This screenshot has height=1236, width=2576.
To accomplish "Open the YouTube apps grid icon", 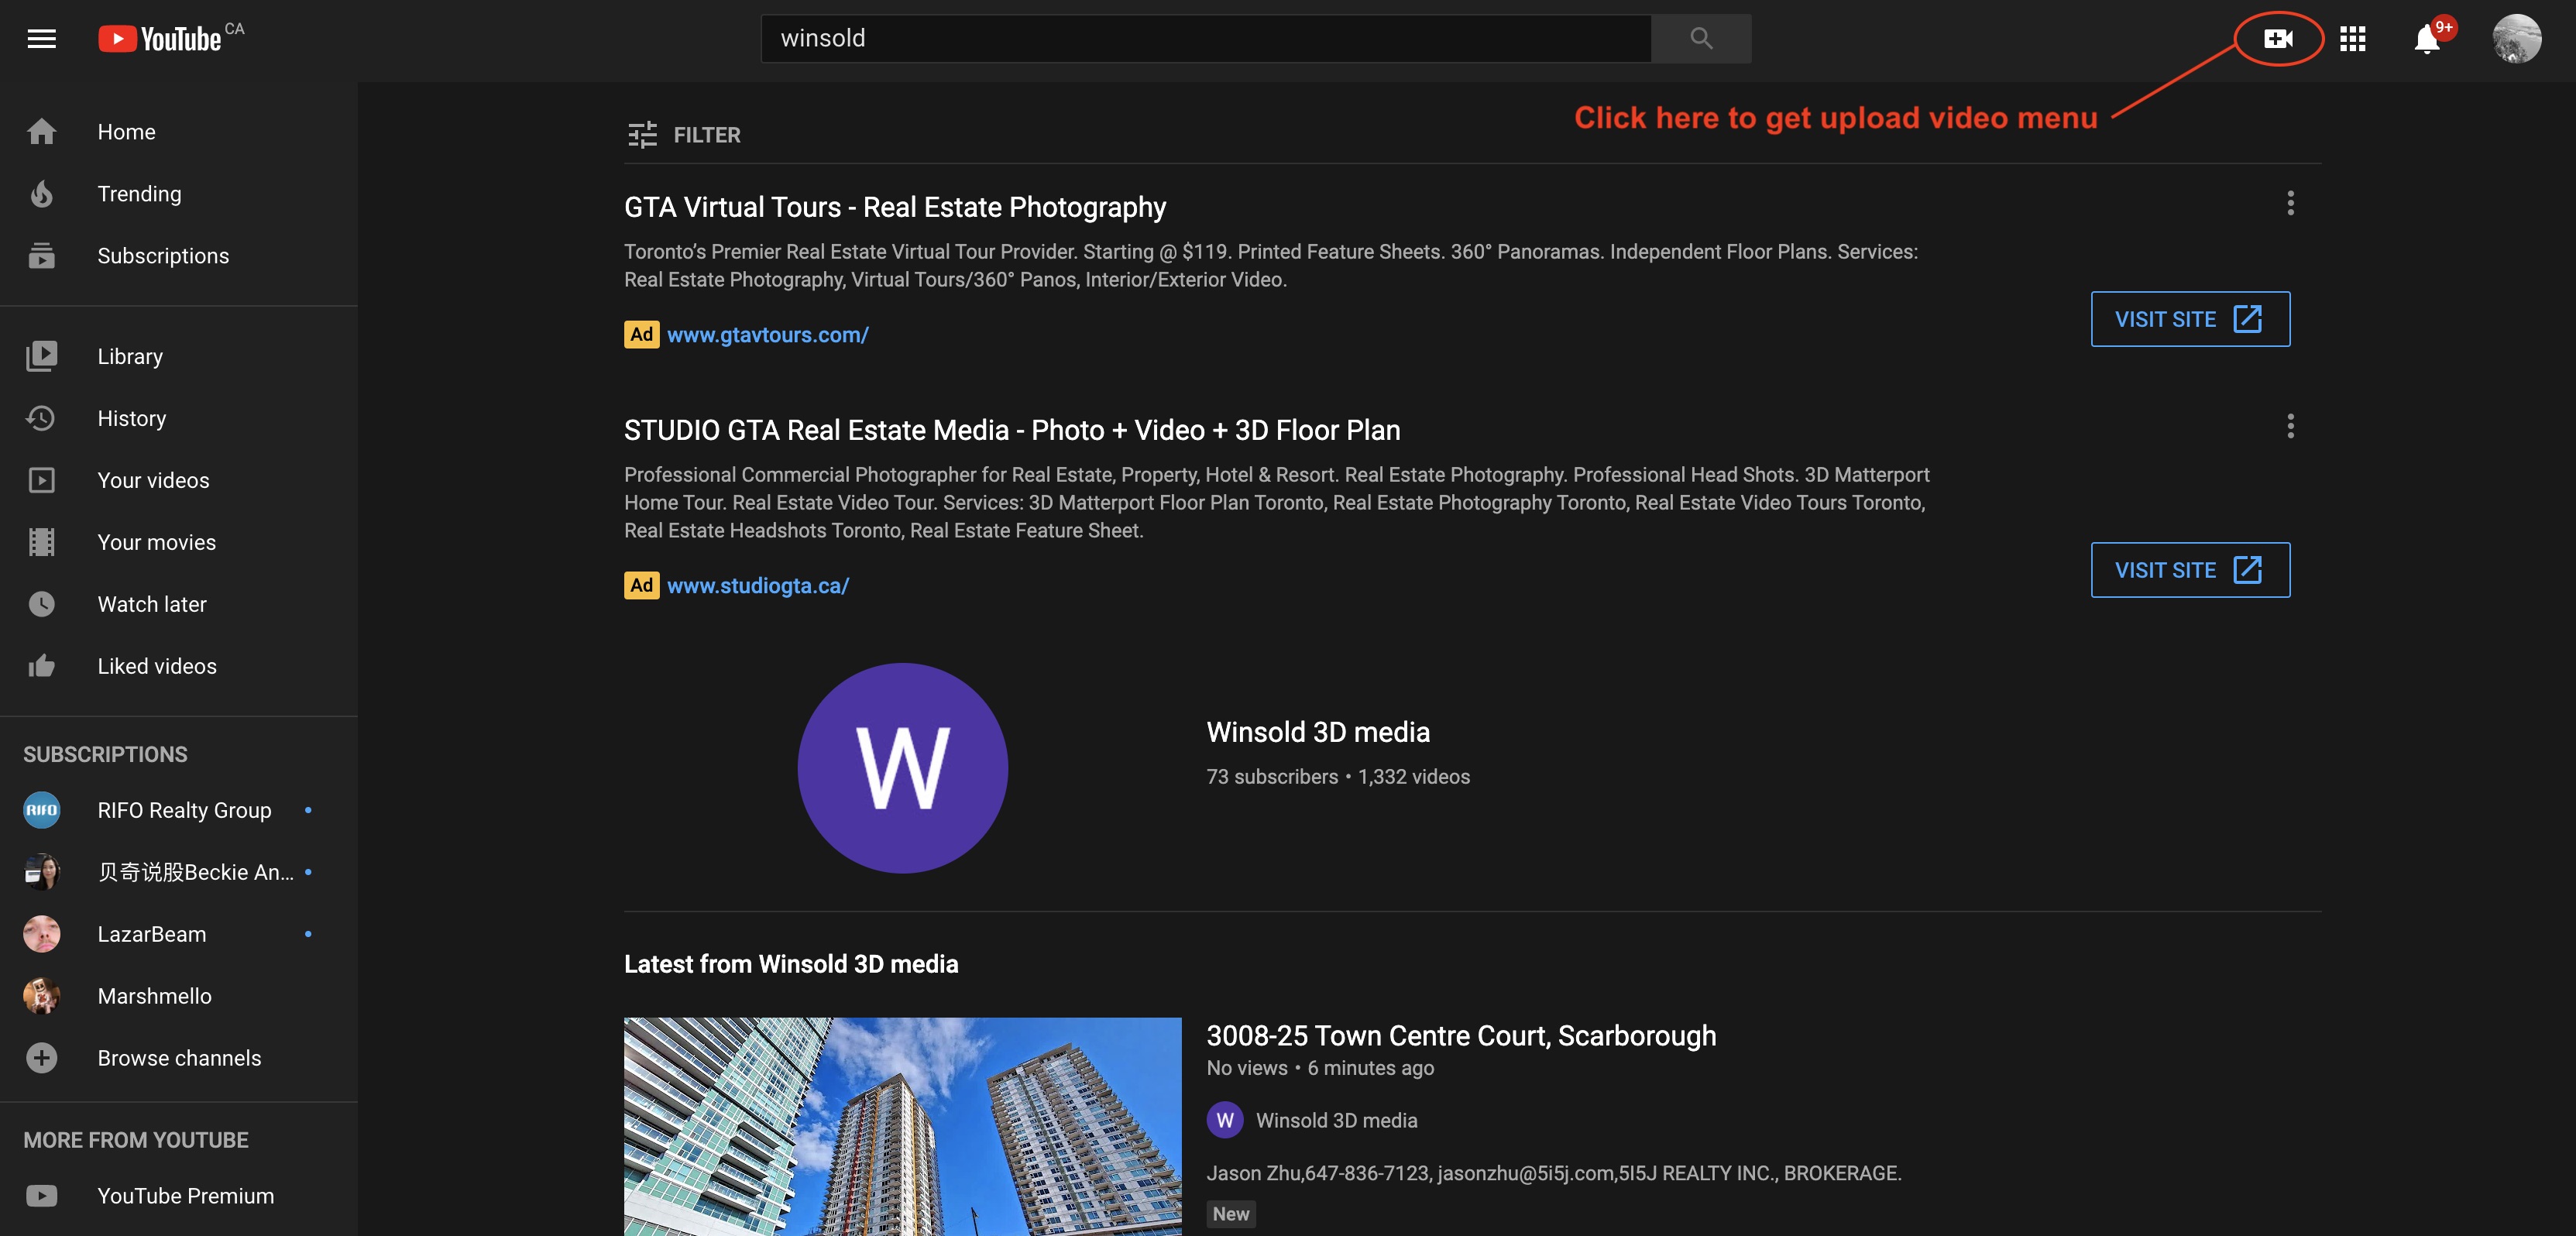I will [2352, 39].
